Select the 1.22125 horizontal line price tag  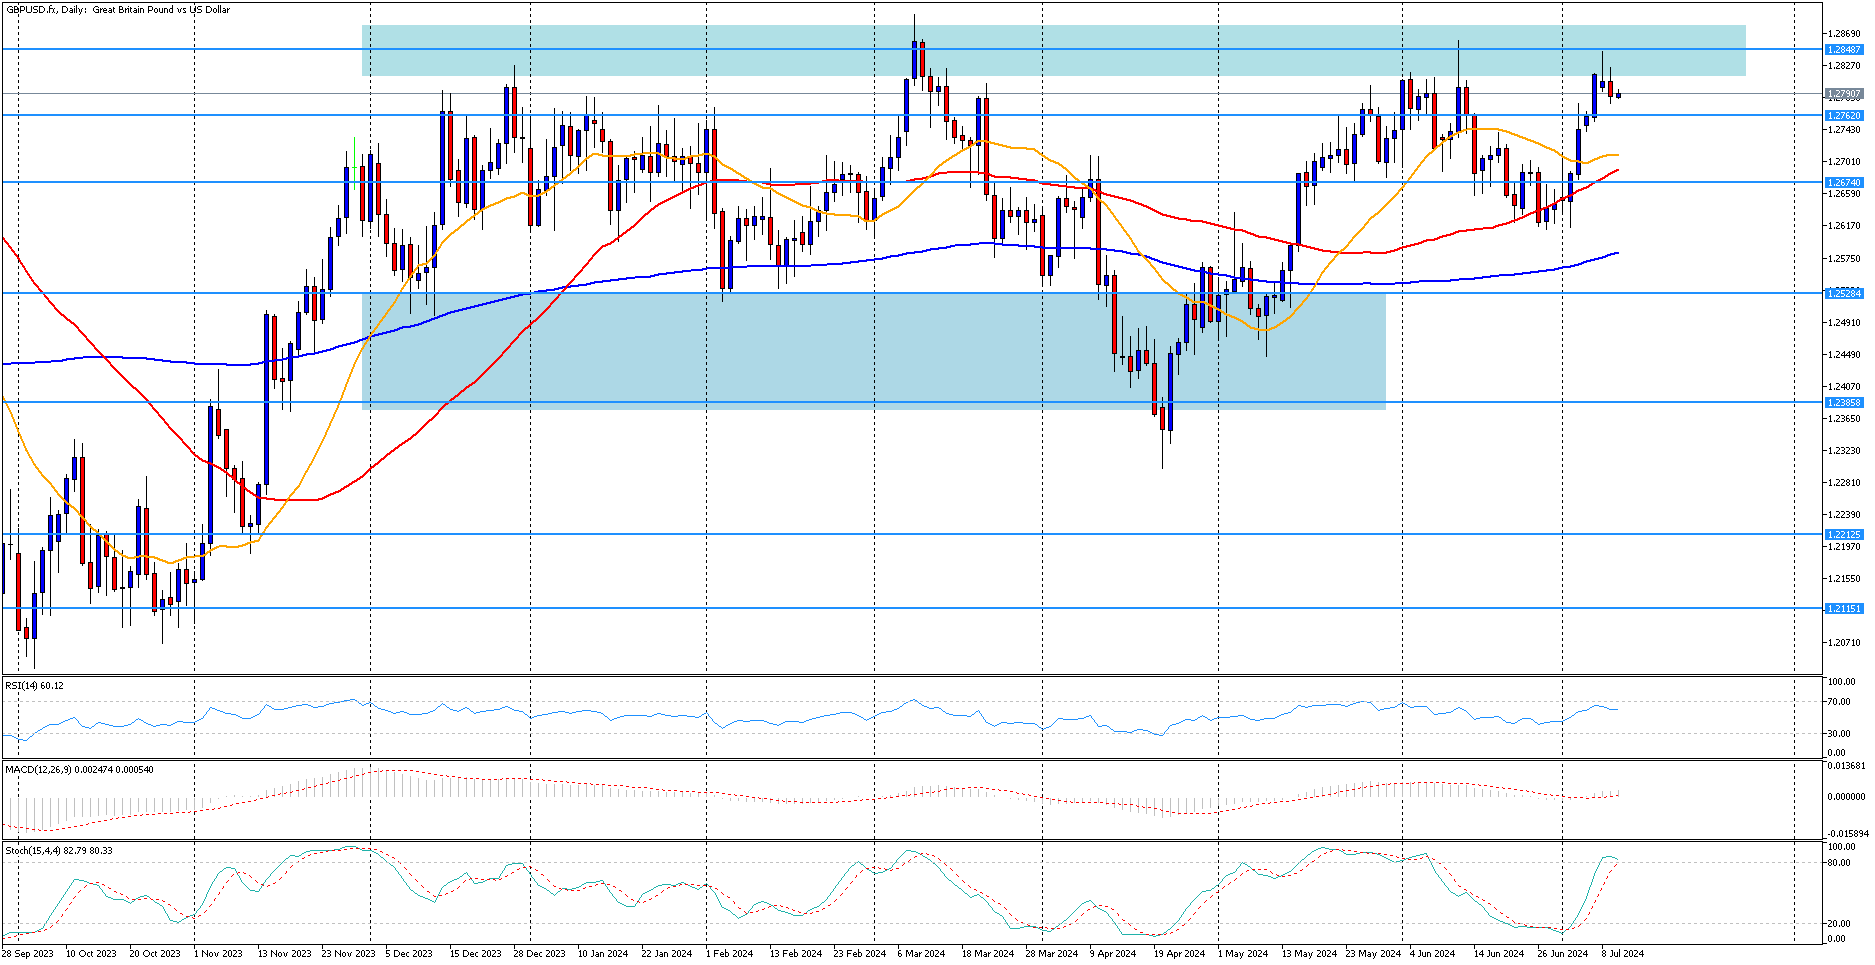click(x=1844, y=534)
